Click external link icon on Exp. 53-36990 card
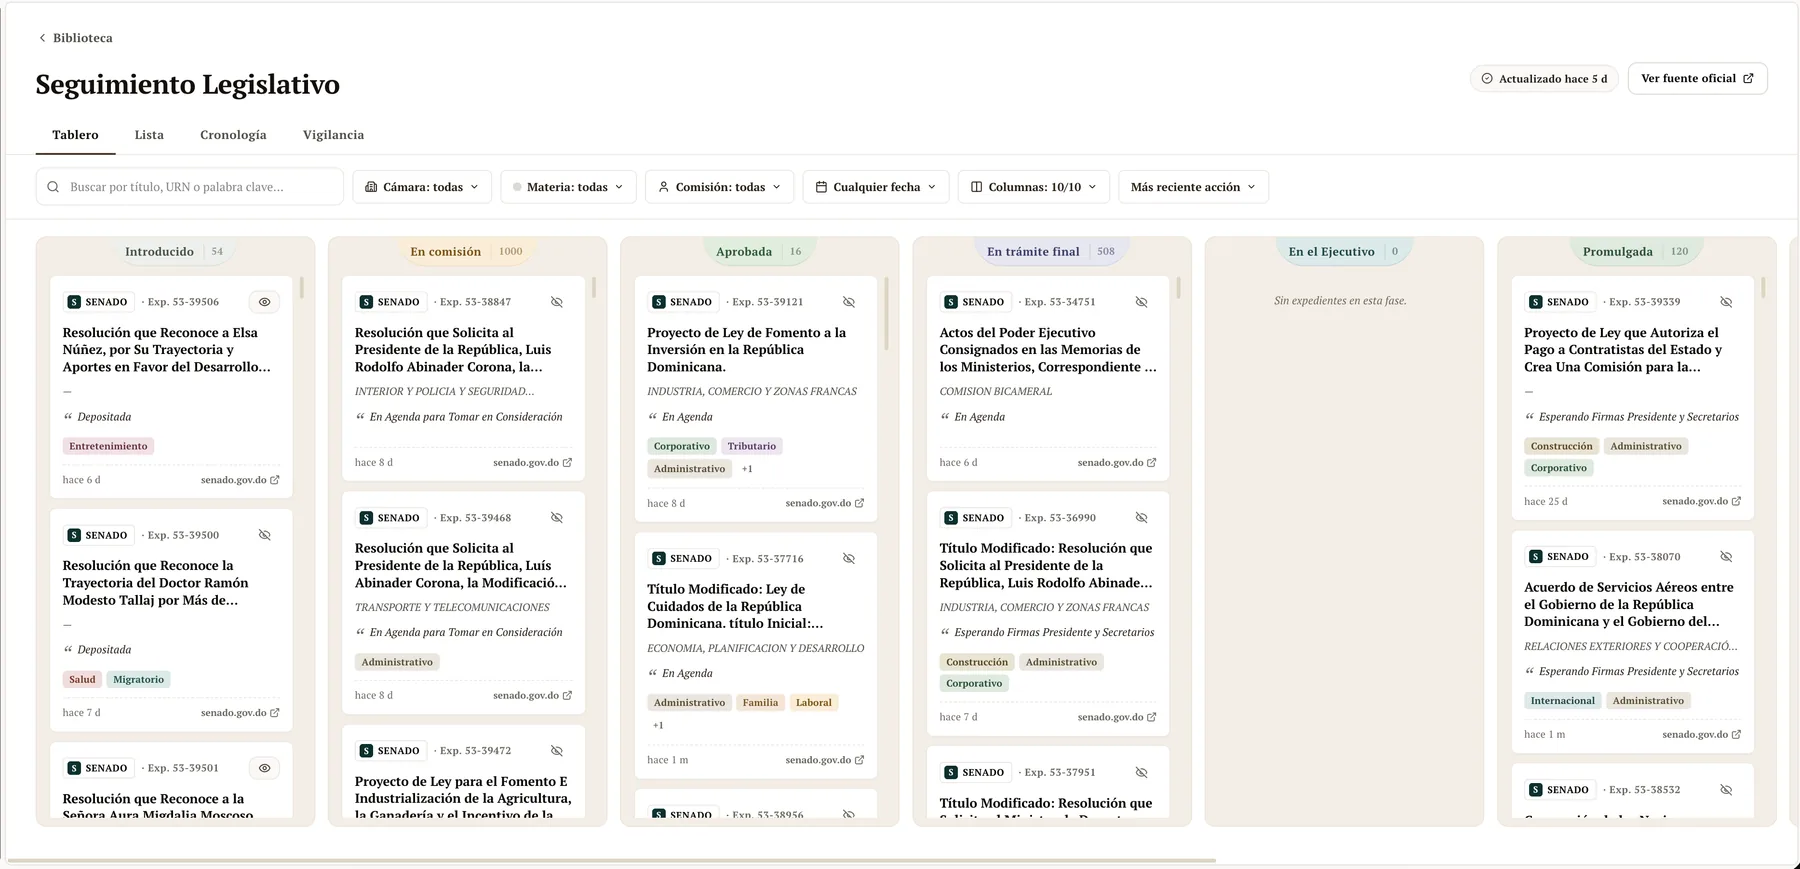This screenshot has height=869, width=1800. click(1152, 717)
